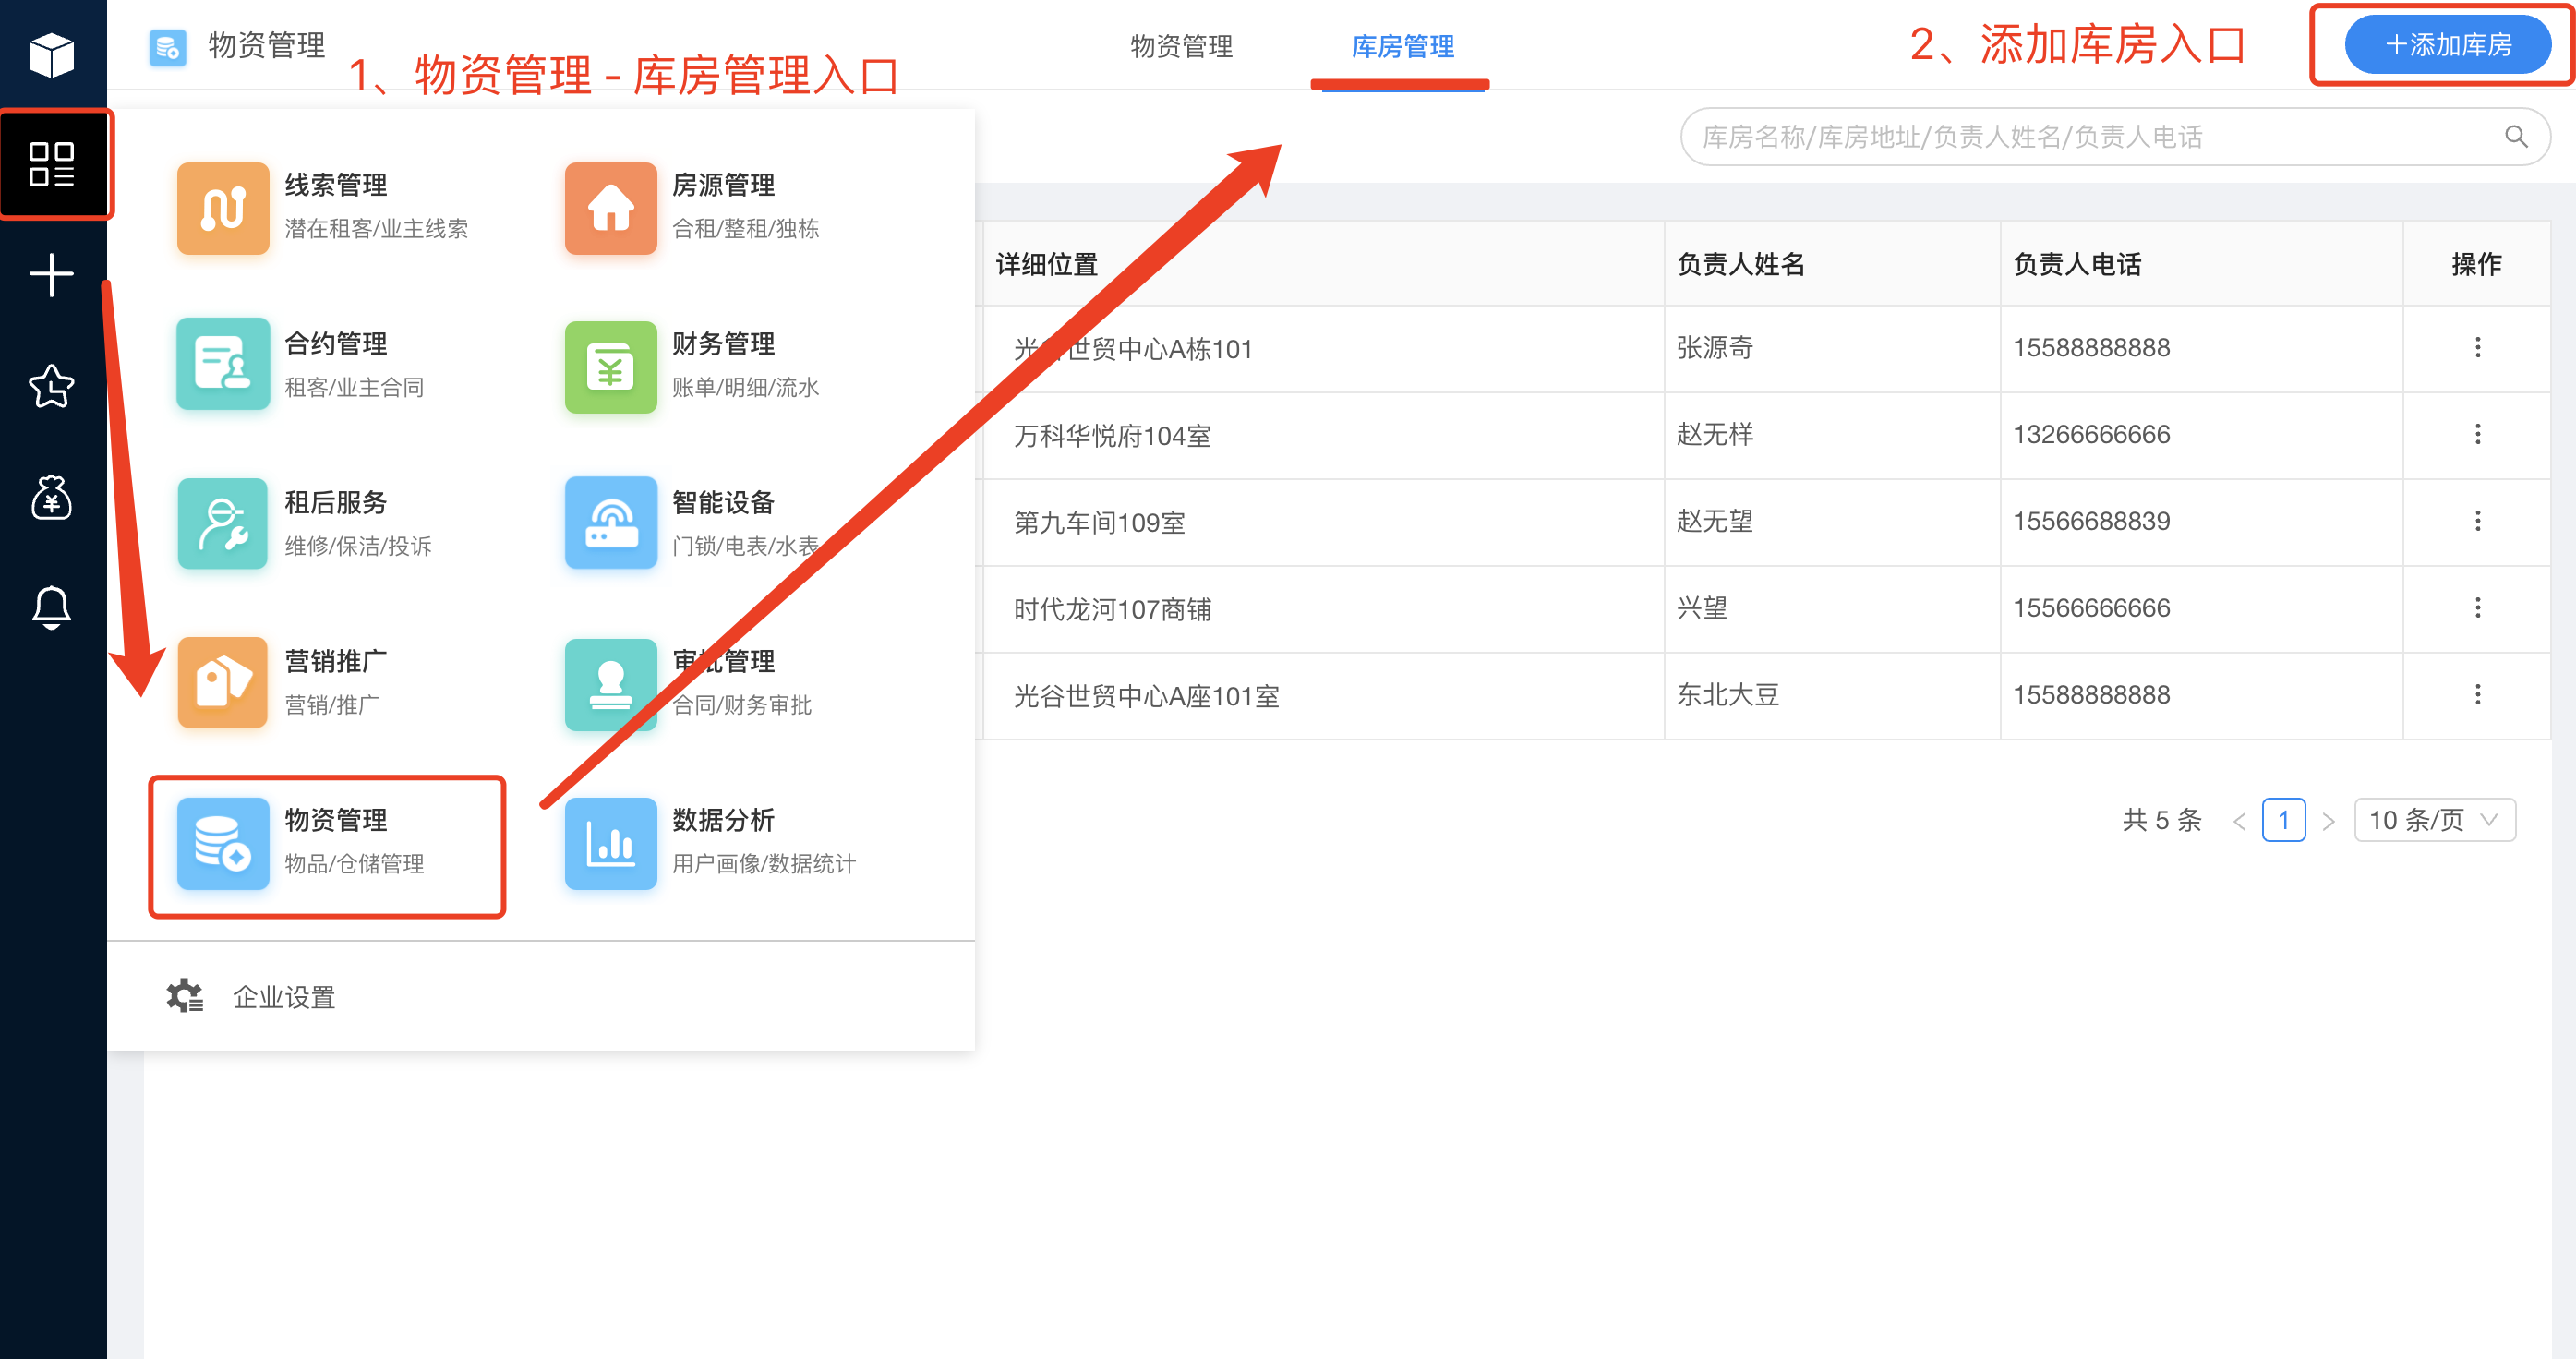Open 财务管理 menu label

[x=723, y=344]
